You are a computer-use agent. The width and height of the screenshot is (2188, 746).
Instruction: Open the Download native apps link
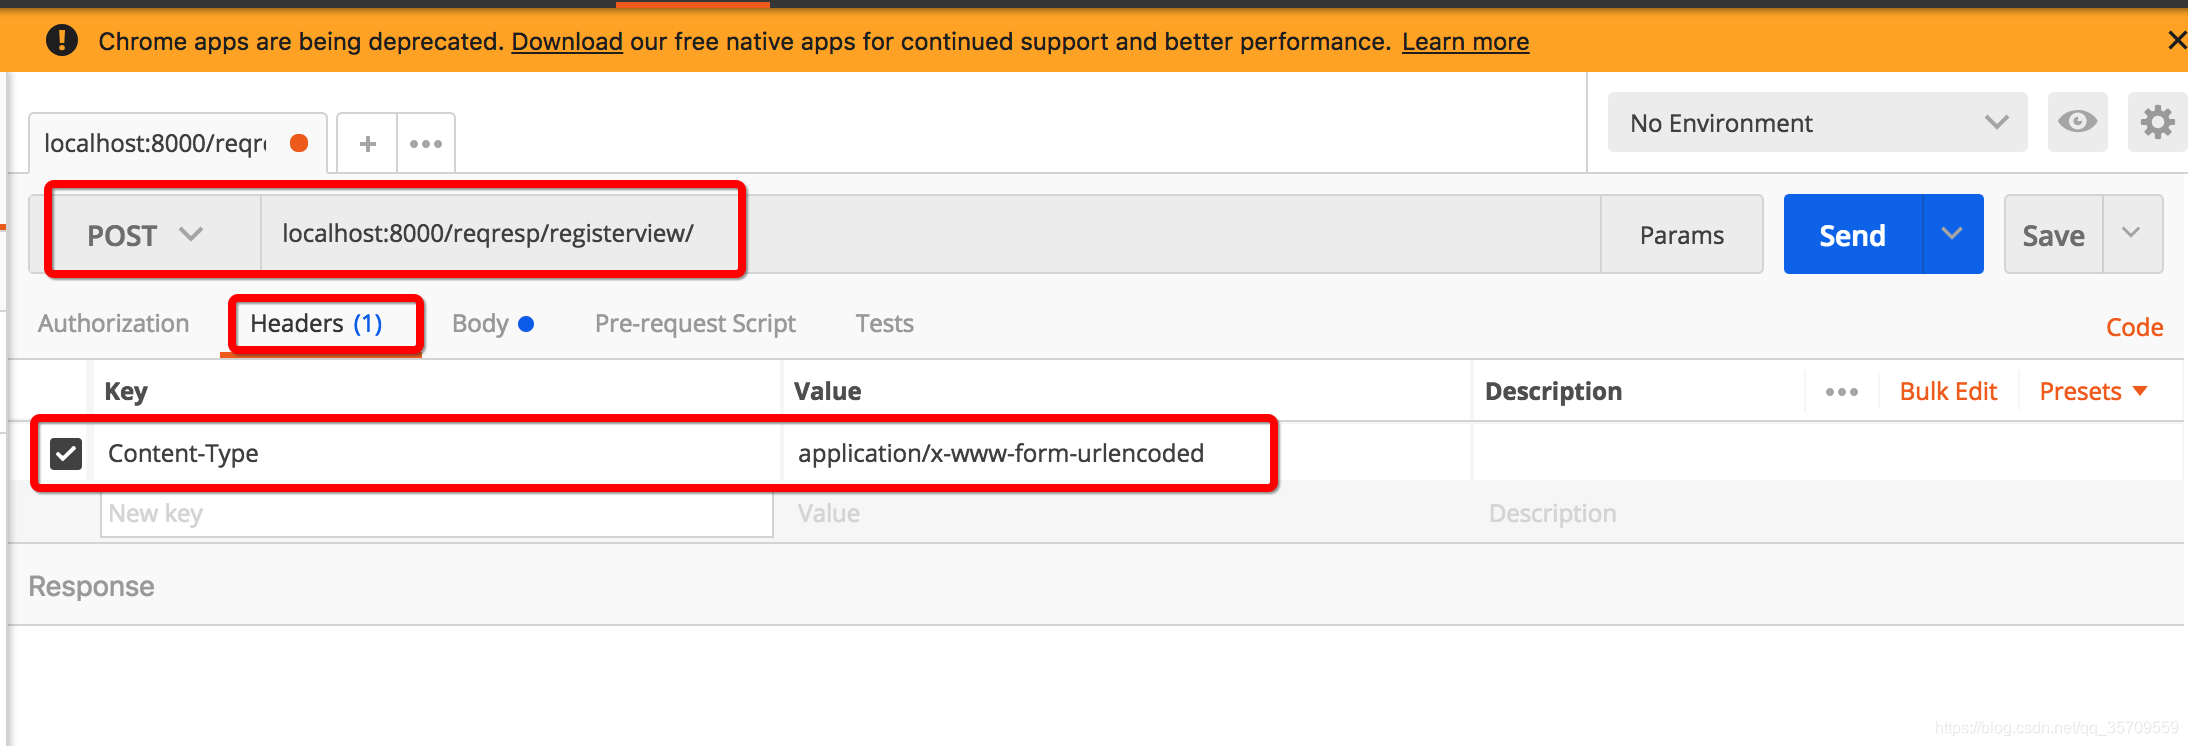pyautogui.click(x=567, y=41)
